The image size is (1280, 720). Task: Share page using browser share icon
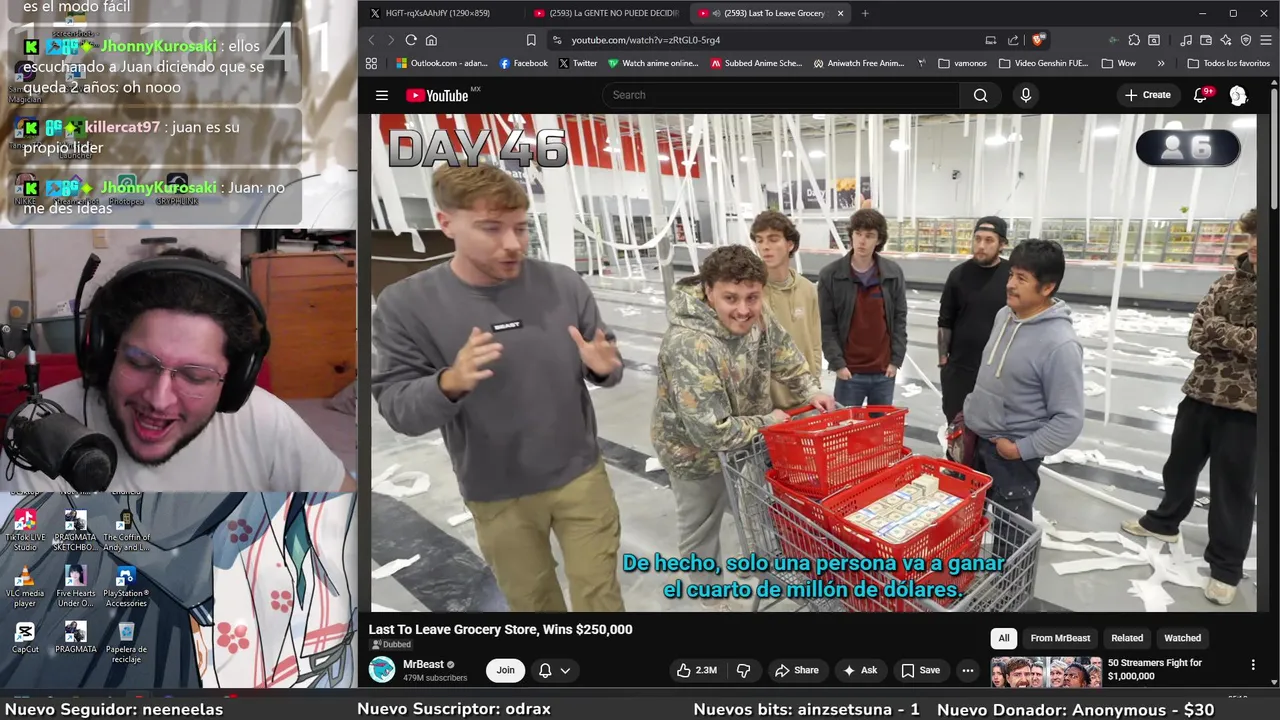click(1013, 40)
